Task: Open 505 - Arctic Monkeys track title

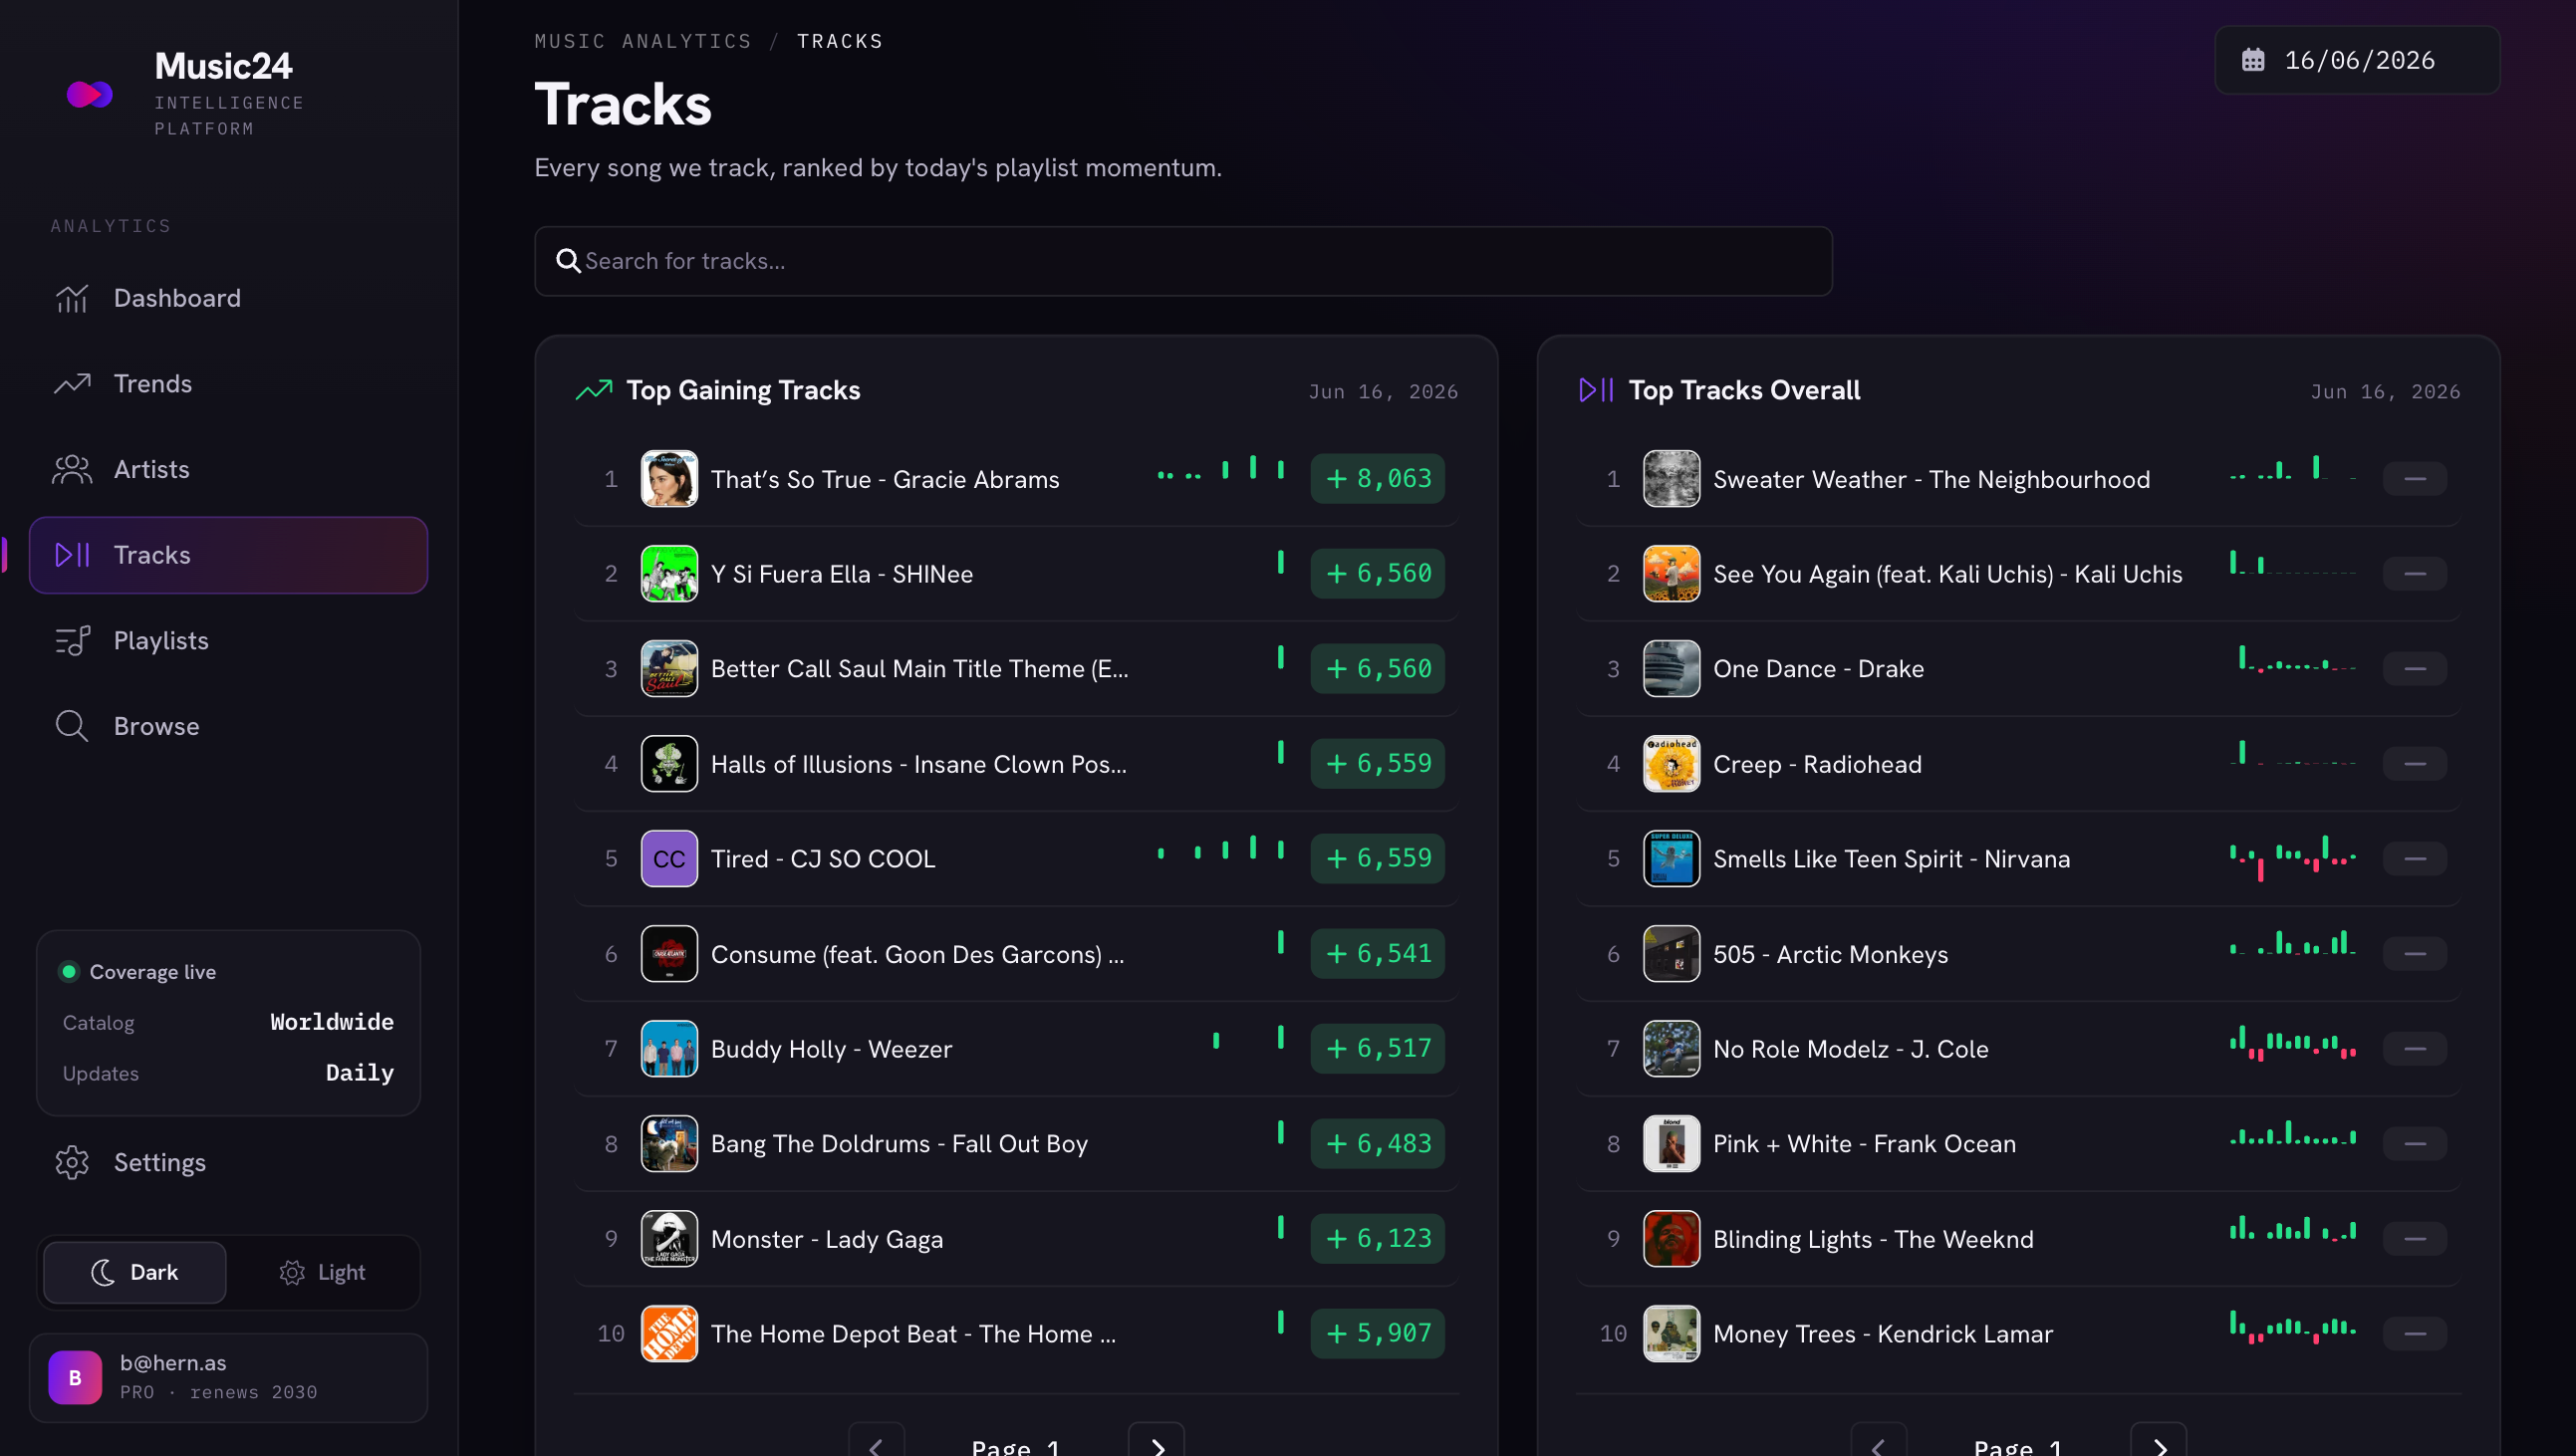Action: tap(1830, 954)
